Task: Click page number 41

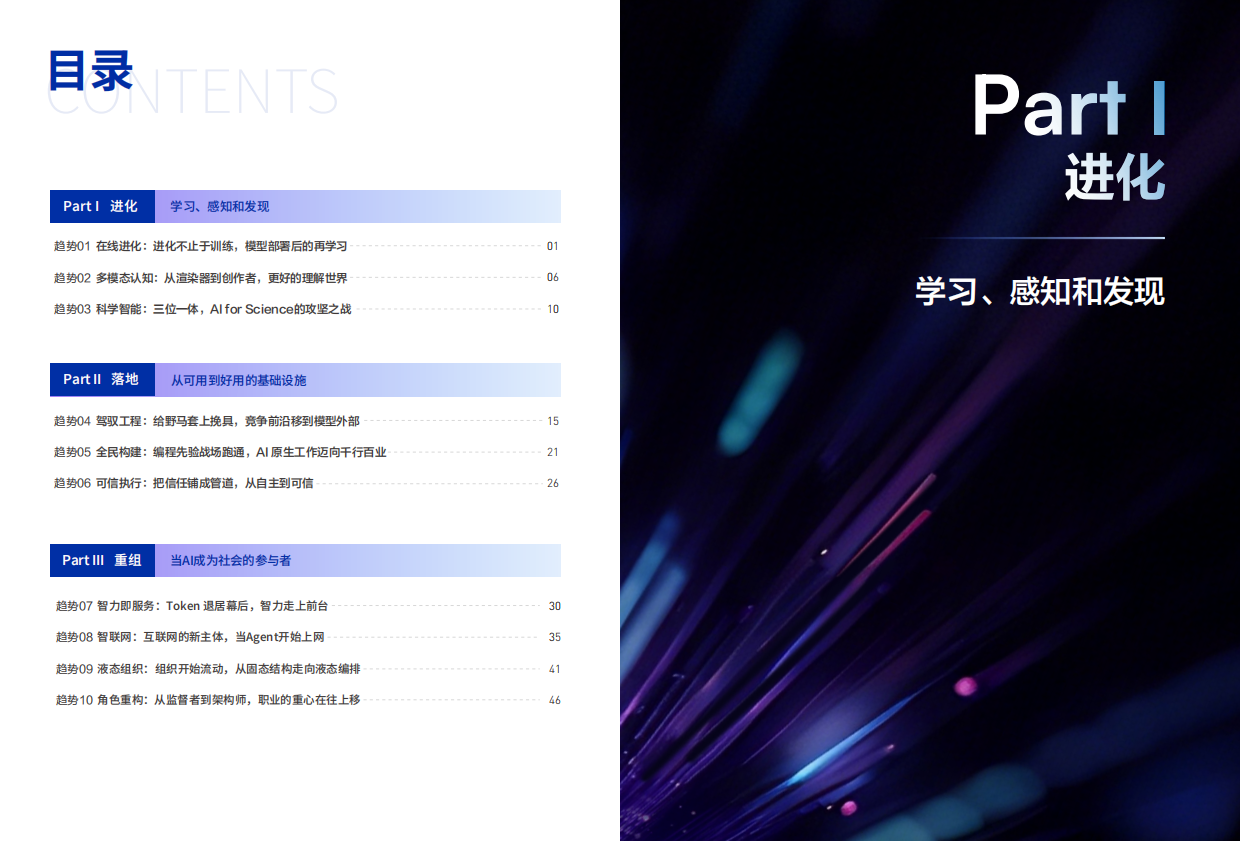Action: (555, 669)
